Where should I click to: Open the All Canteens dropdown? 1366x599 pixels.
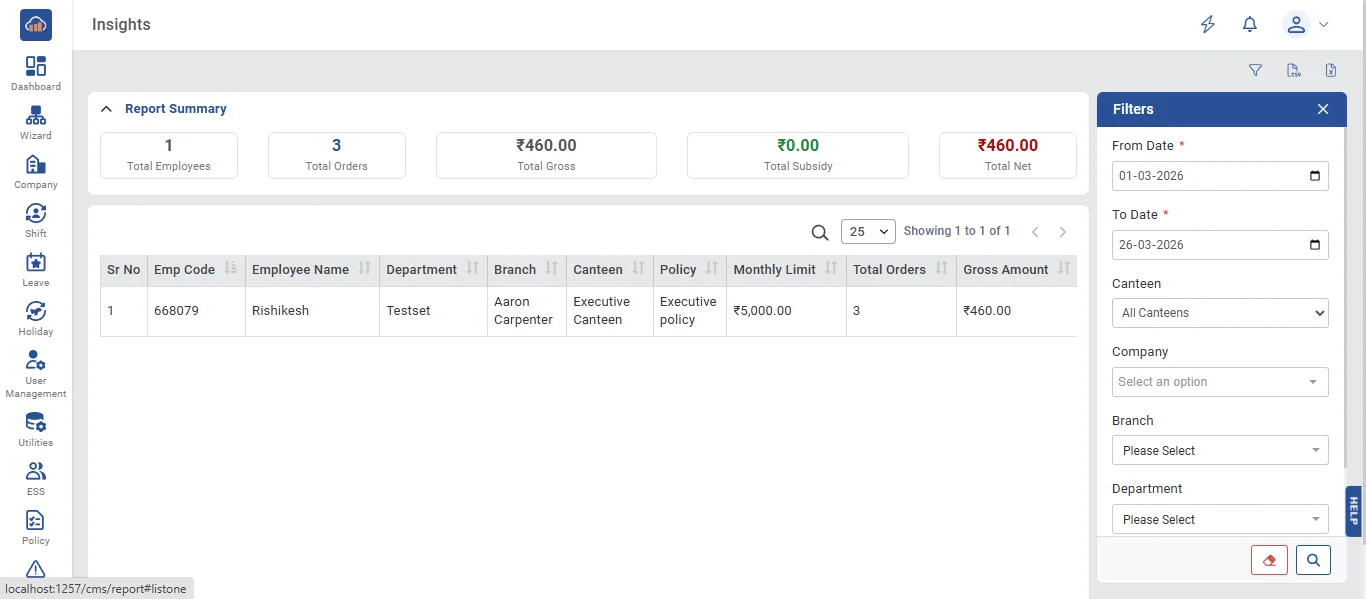[x=1220, y=313]
